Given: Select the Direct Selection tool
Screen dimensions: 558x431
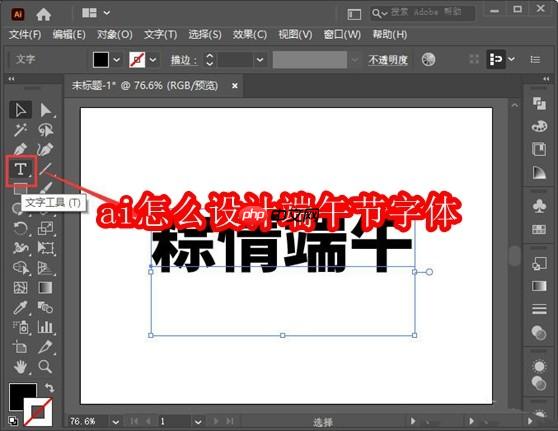Looking at the screenshot, I should coord(46,110).
